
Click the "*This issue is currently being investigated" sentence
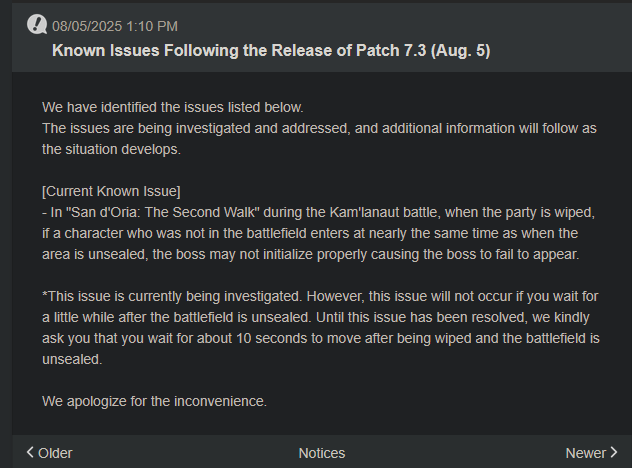[172, 296]
